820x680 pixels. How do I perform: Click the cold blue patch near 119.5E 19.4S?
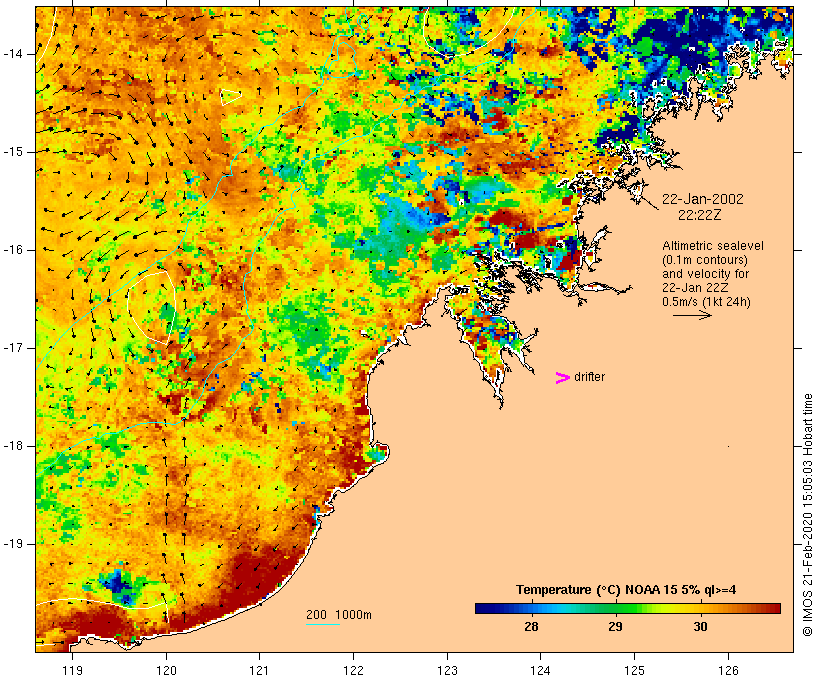(x=118, y=585)
